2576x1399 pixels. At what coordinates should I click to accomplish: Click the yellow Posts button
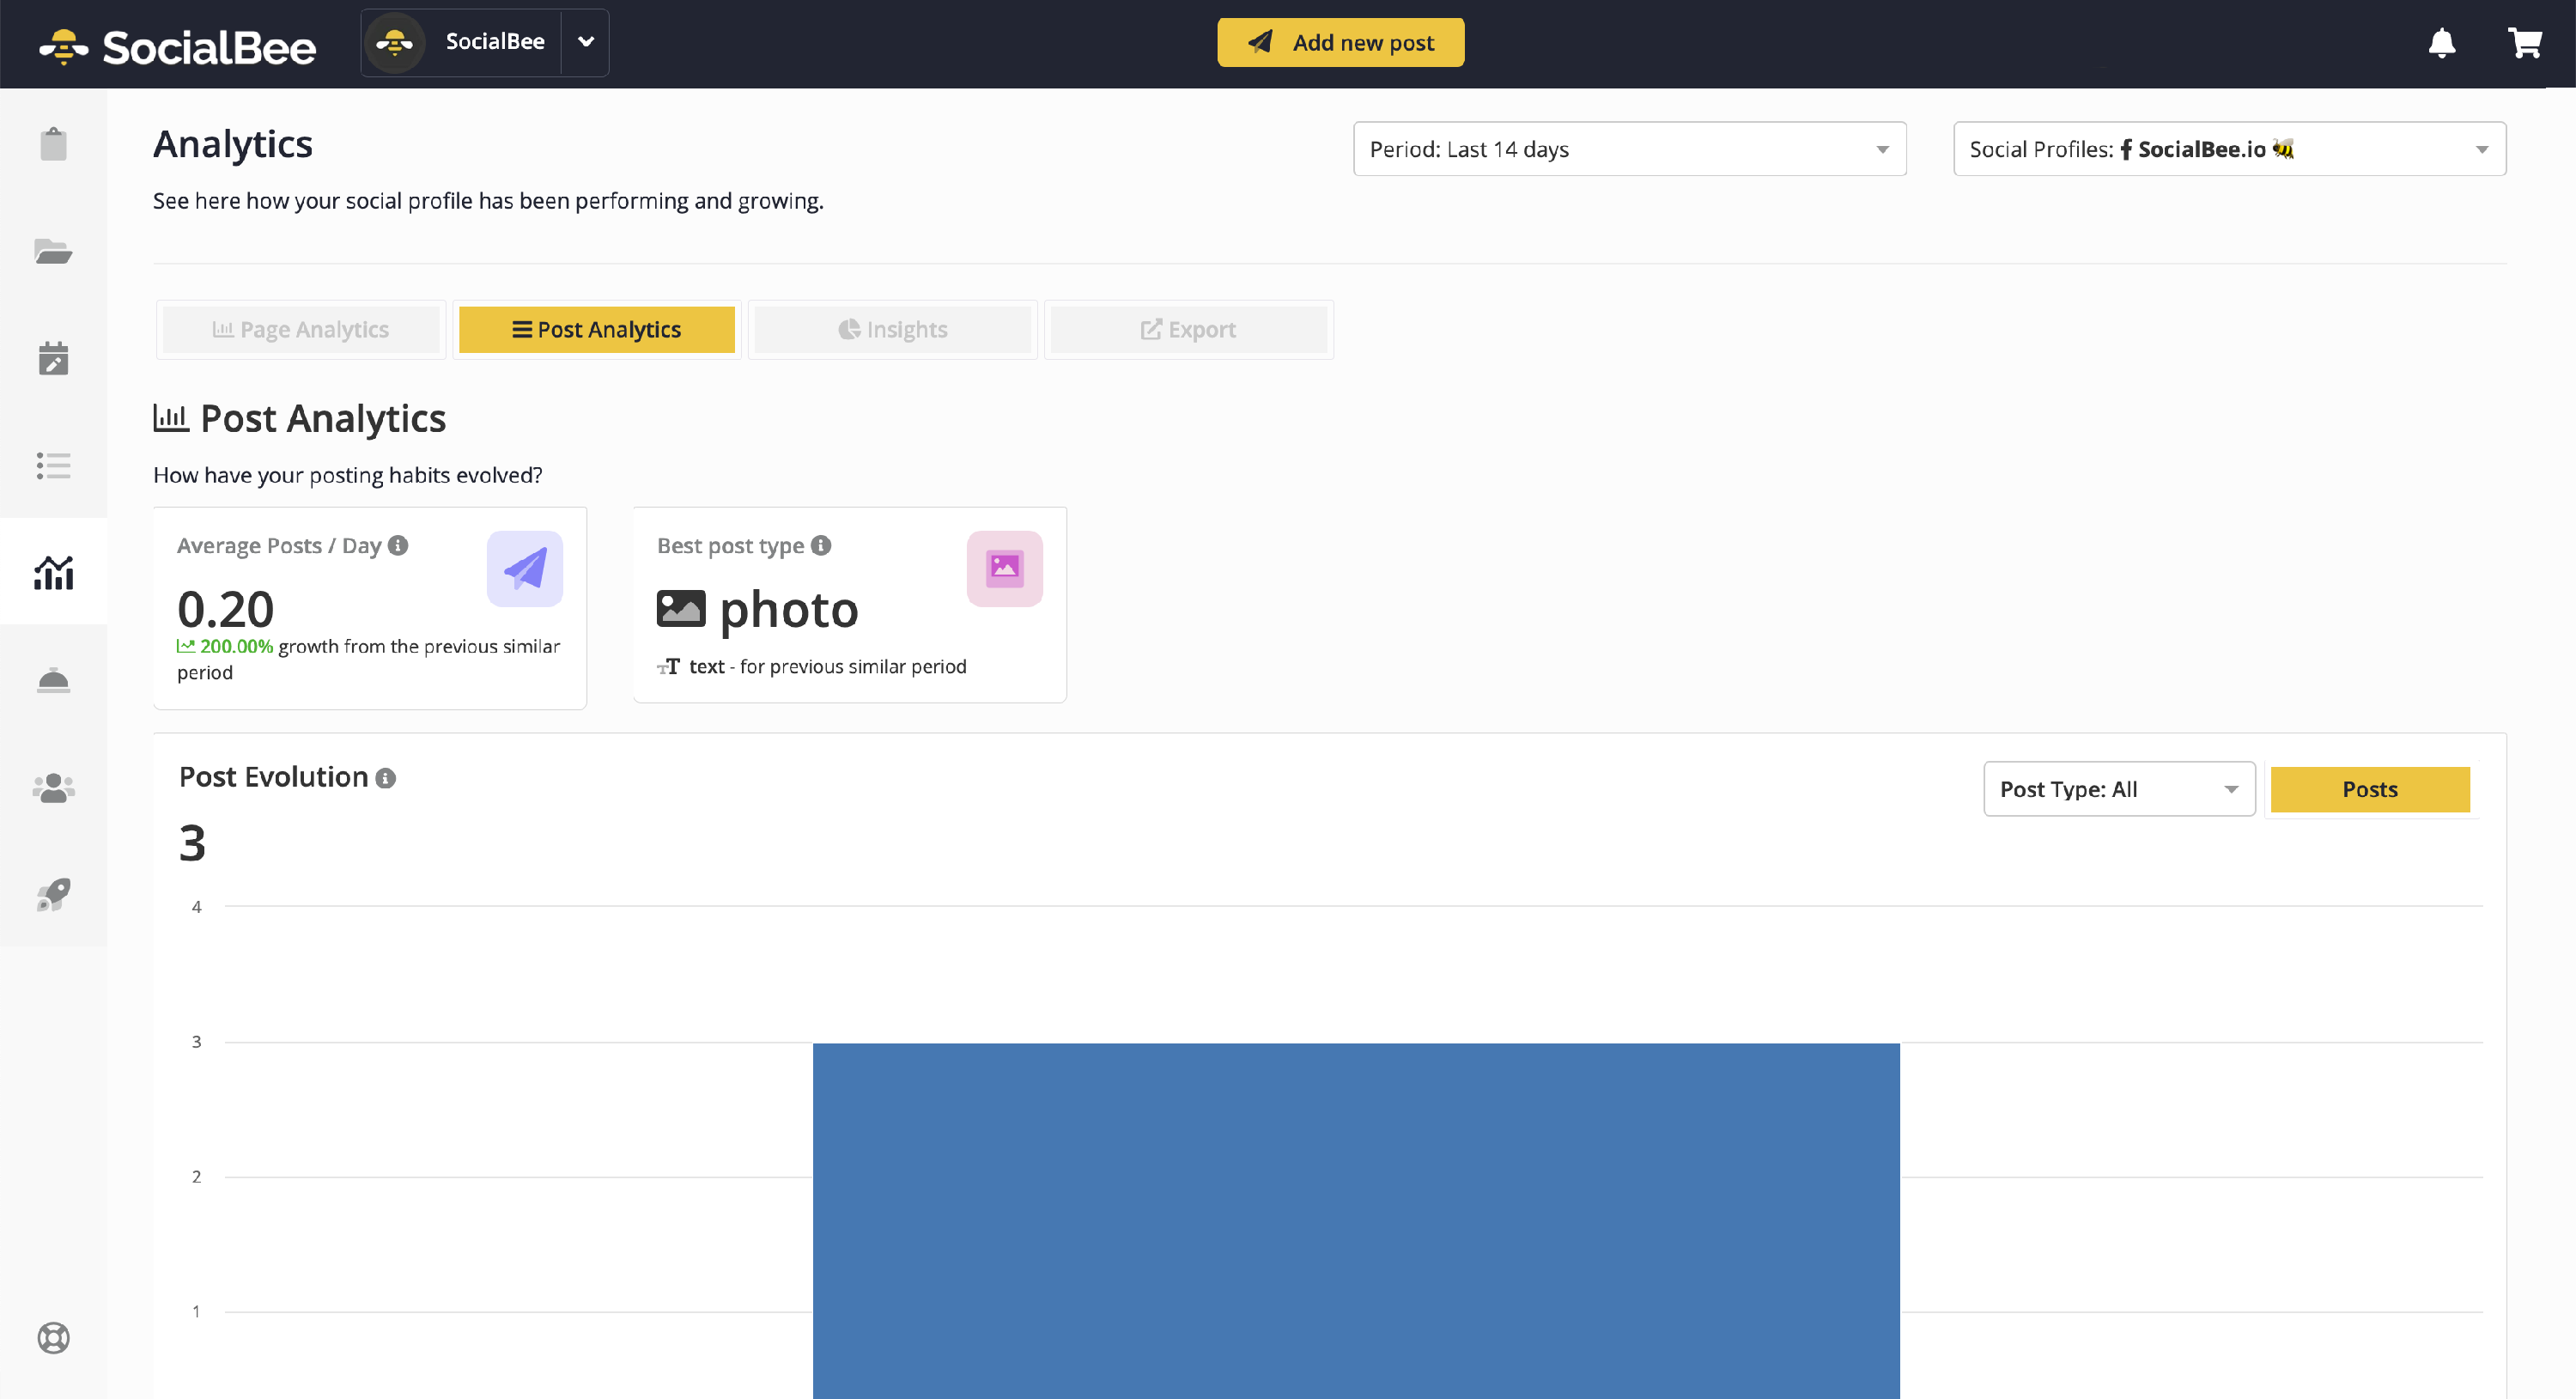click(x=2370, y=789)
